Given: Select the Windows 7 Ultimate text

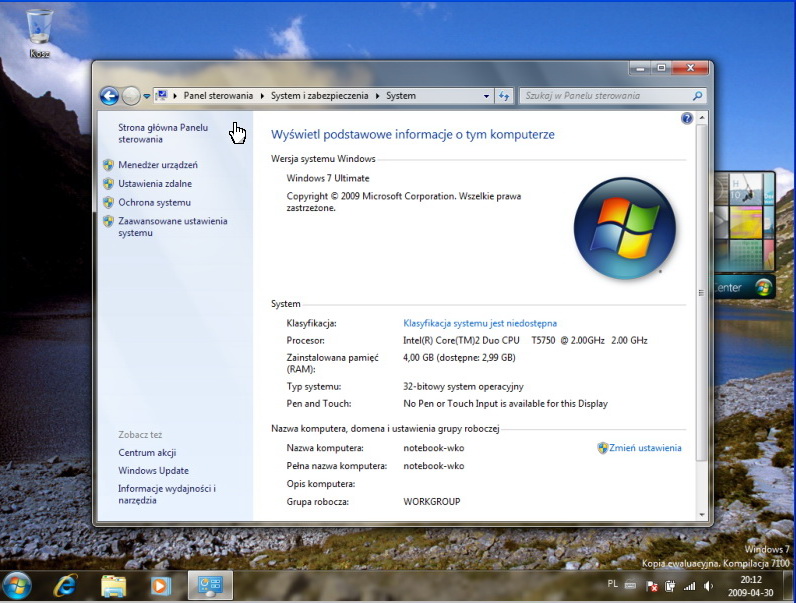Looking at the screenshot, I should (328, 178).
